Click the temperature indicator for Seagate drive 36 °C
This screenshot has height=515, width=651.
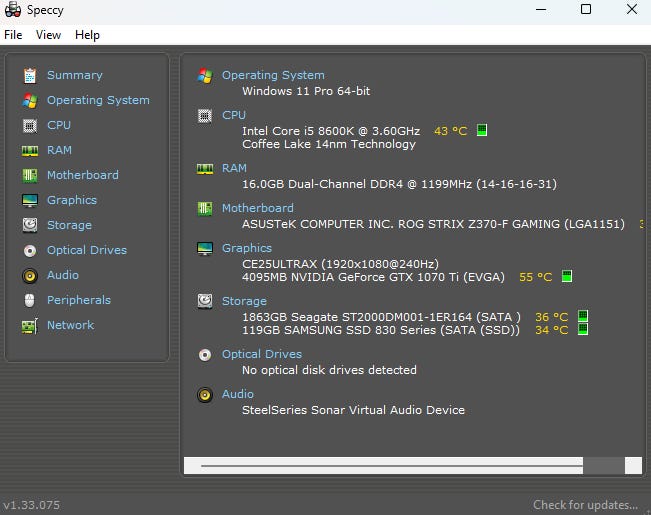(x=583, y=316)
